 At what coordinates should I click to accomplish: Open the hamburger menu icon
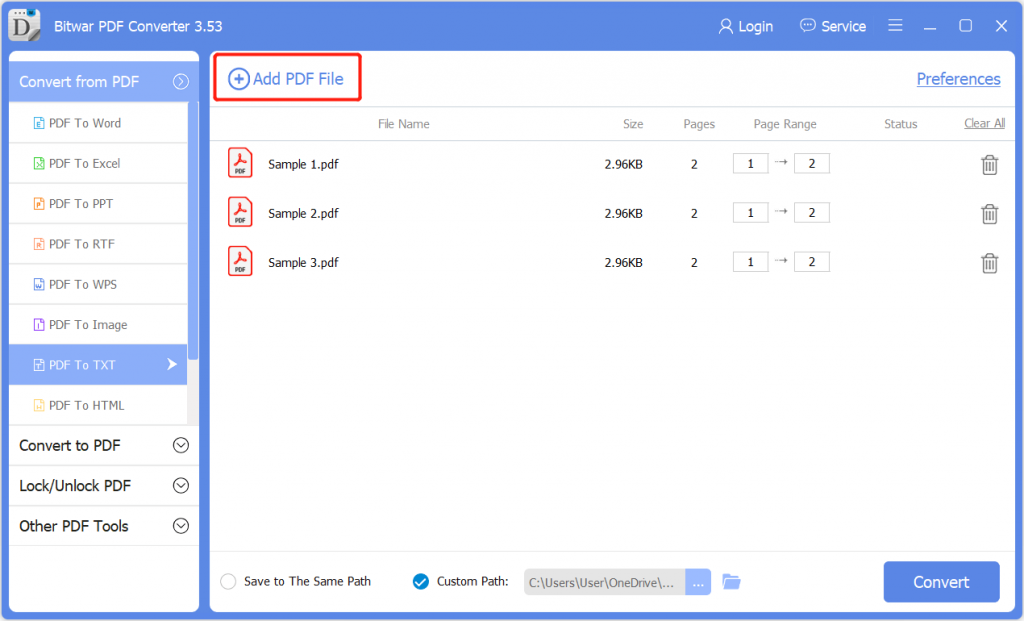tap(895, 25)
